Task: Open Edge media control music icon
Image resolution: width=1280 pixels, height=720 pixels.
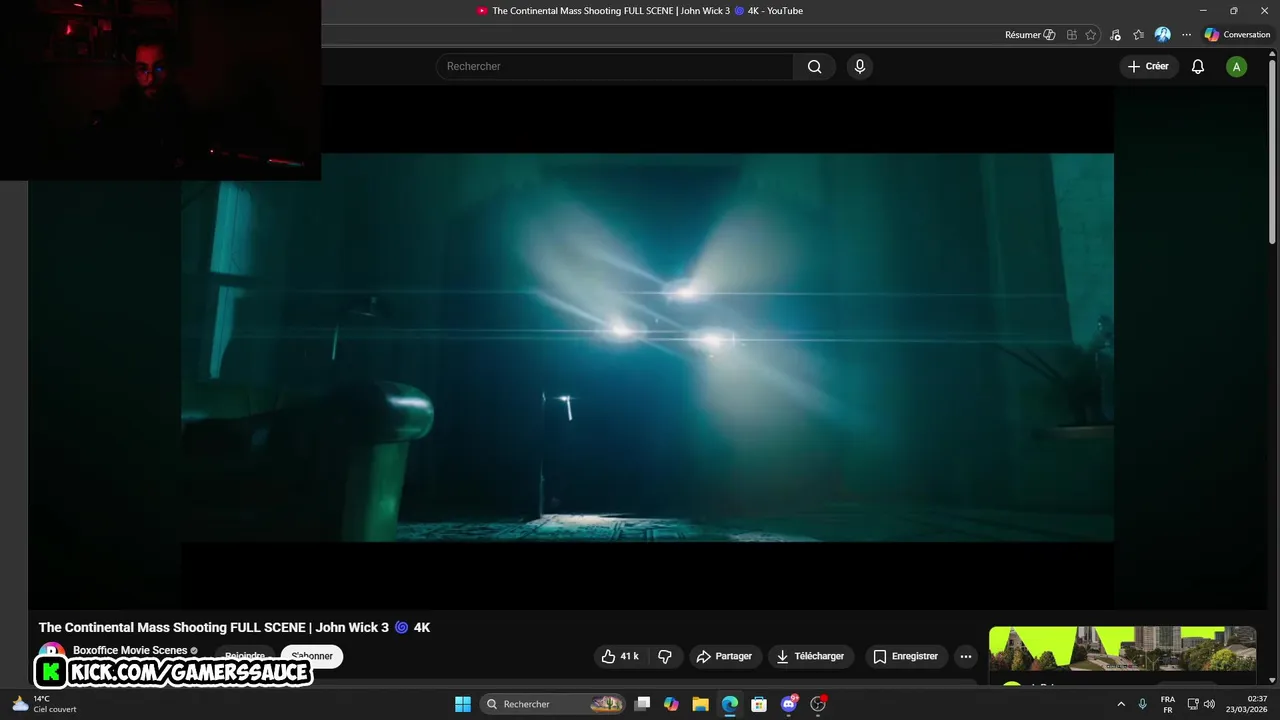Action: coord(1115,35)
